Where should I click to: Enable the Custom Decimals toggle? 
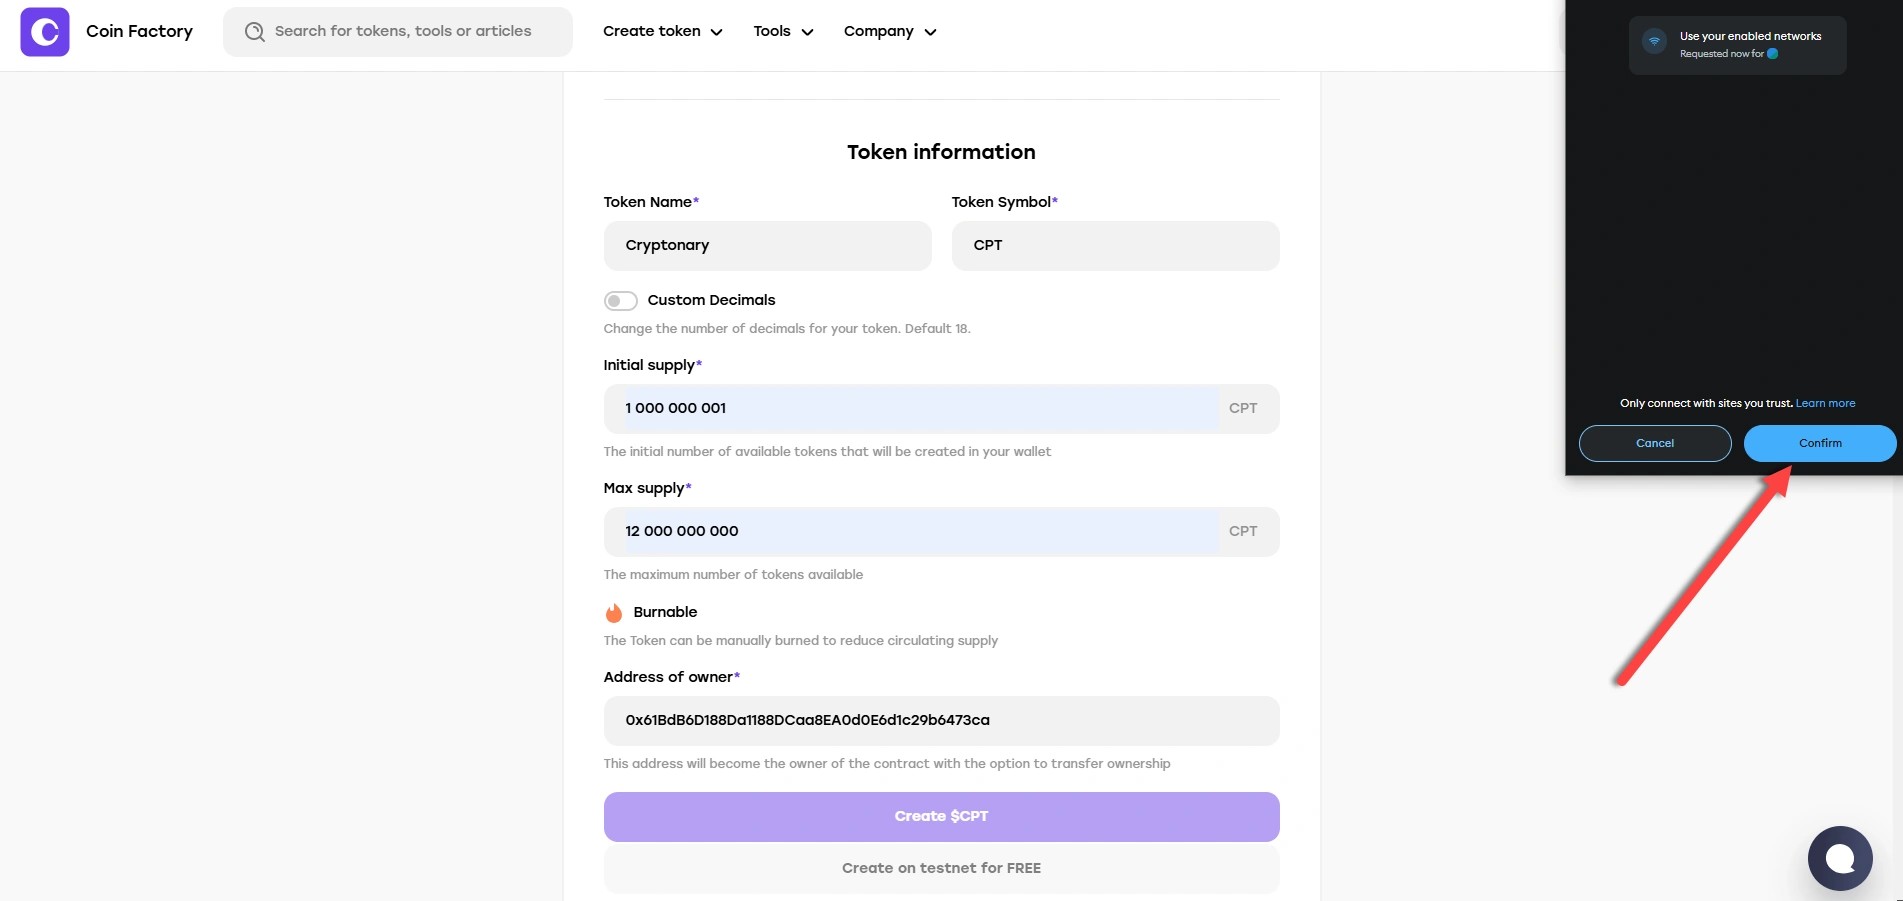point(620,300)
